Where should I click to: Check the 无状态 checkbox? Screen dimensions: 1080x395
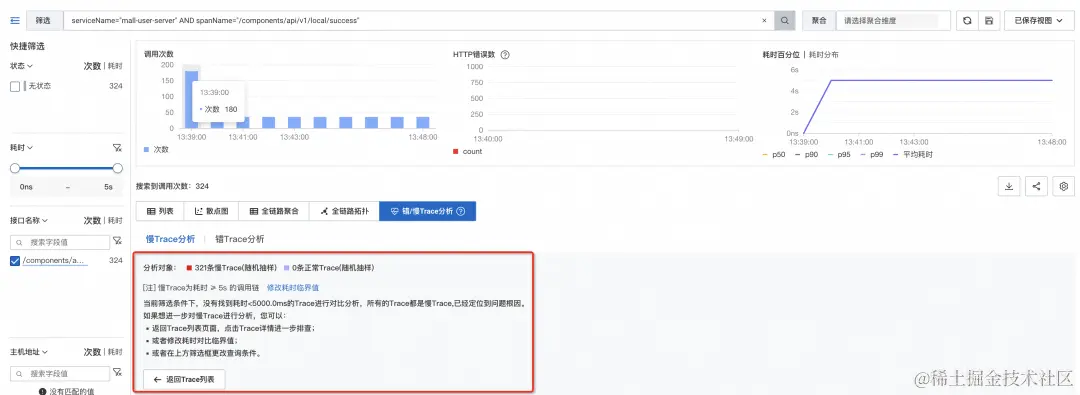pyautogui.click(x=14, y=86)
